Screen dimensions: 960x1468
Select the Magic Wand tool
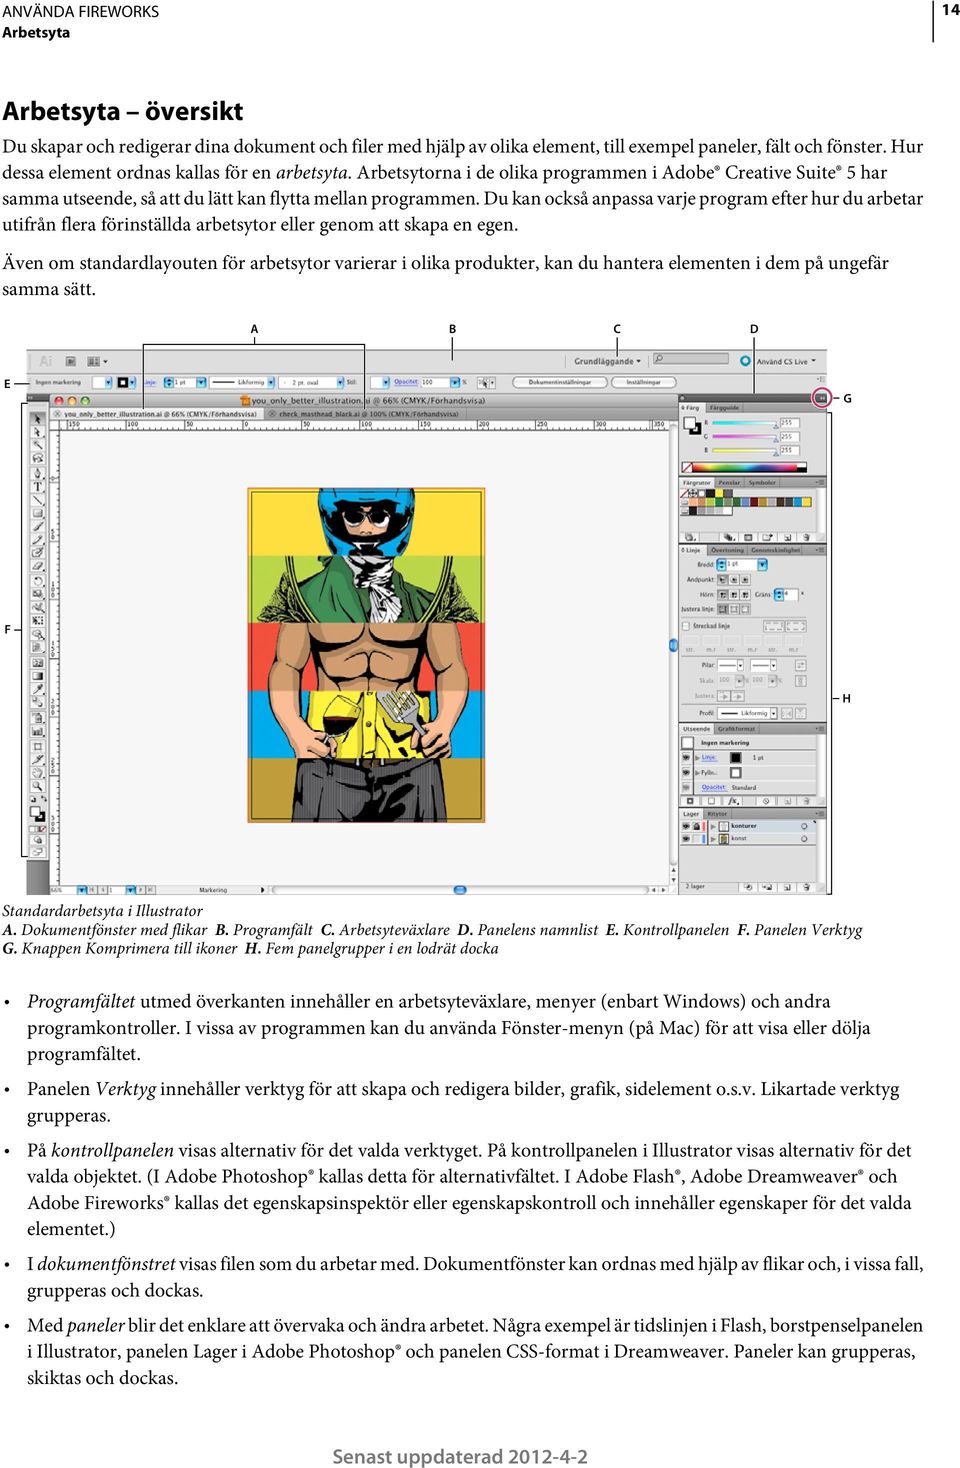click(x=38, y=445)
